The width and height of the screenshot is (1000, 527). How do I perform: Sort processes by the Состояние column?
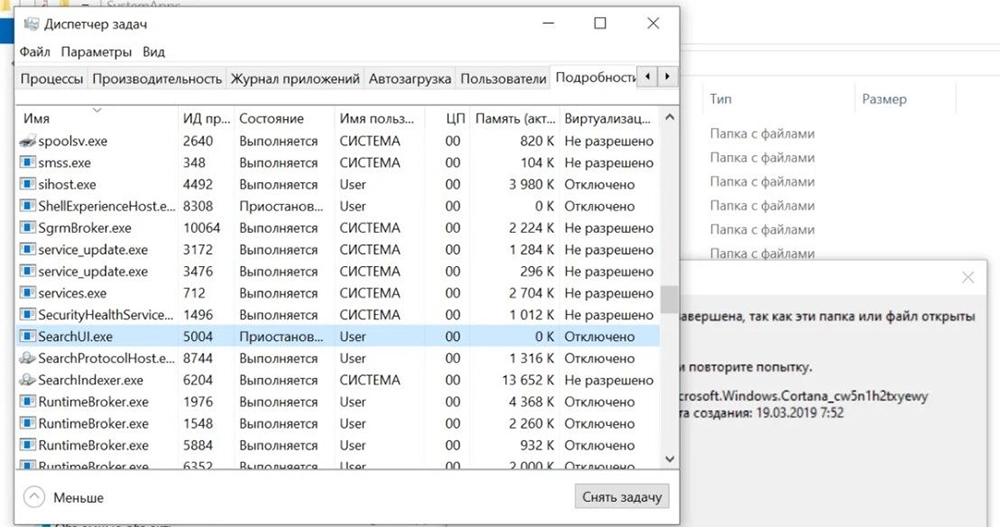271,118
